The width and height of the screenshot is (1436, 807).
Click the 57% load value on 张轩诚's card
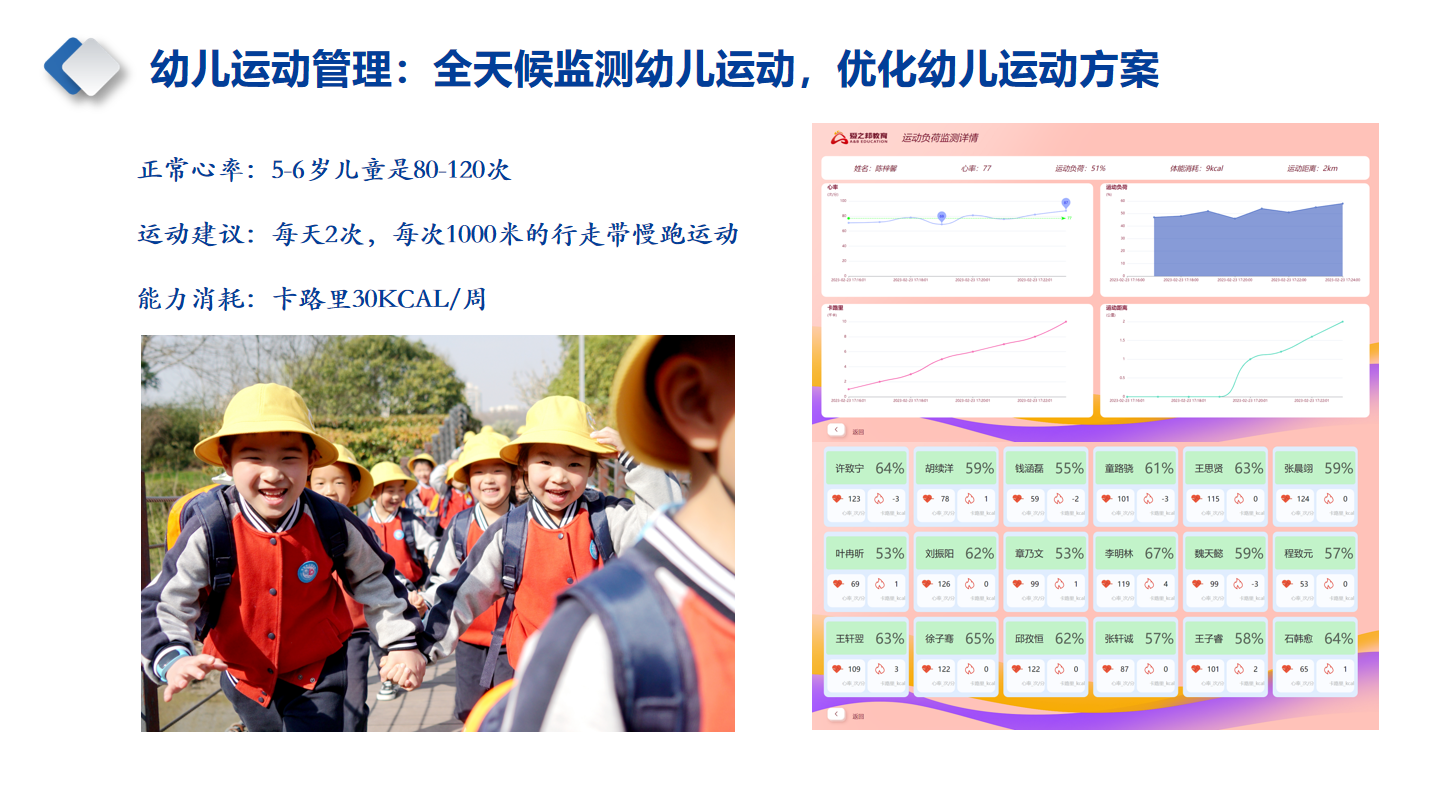pyautogui.click(x=1159, y=638)
